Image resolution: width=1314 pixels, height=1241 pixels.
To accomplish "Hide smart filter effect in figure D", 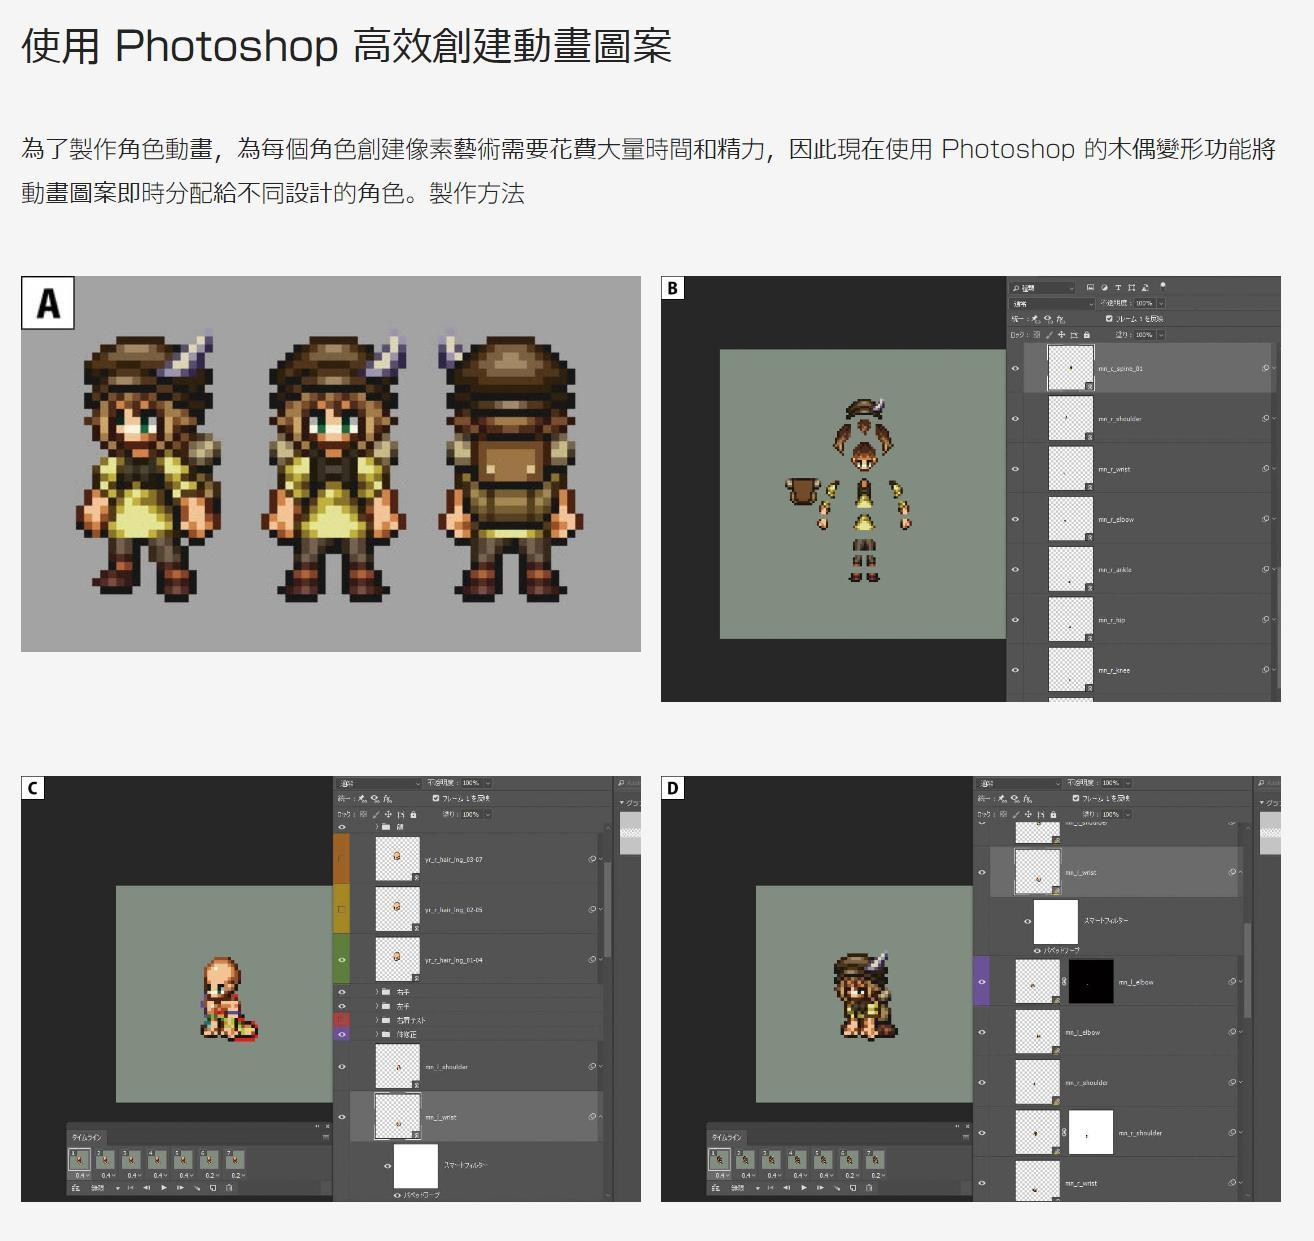I will click(1028, 921).
